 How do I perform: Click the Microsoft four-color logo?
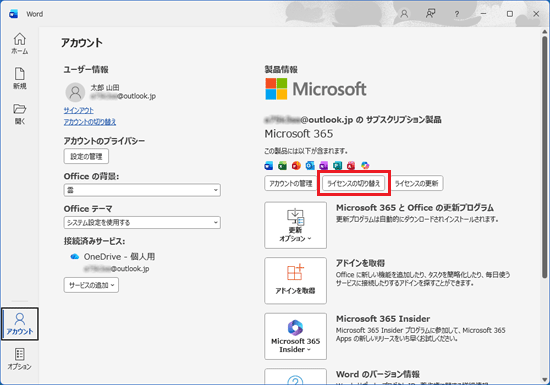276,89
